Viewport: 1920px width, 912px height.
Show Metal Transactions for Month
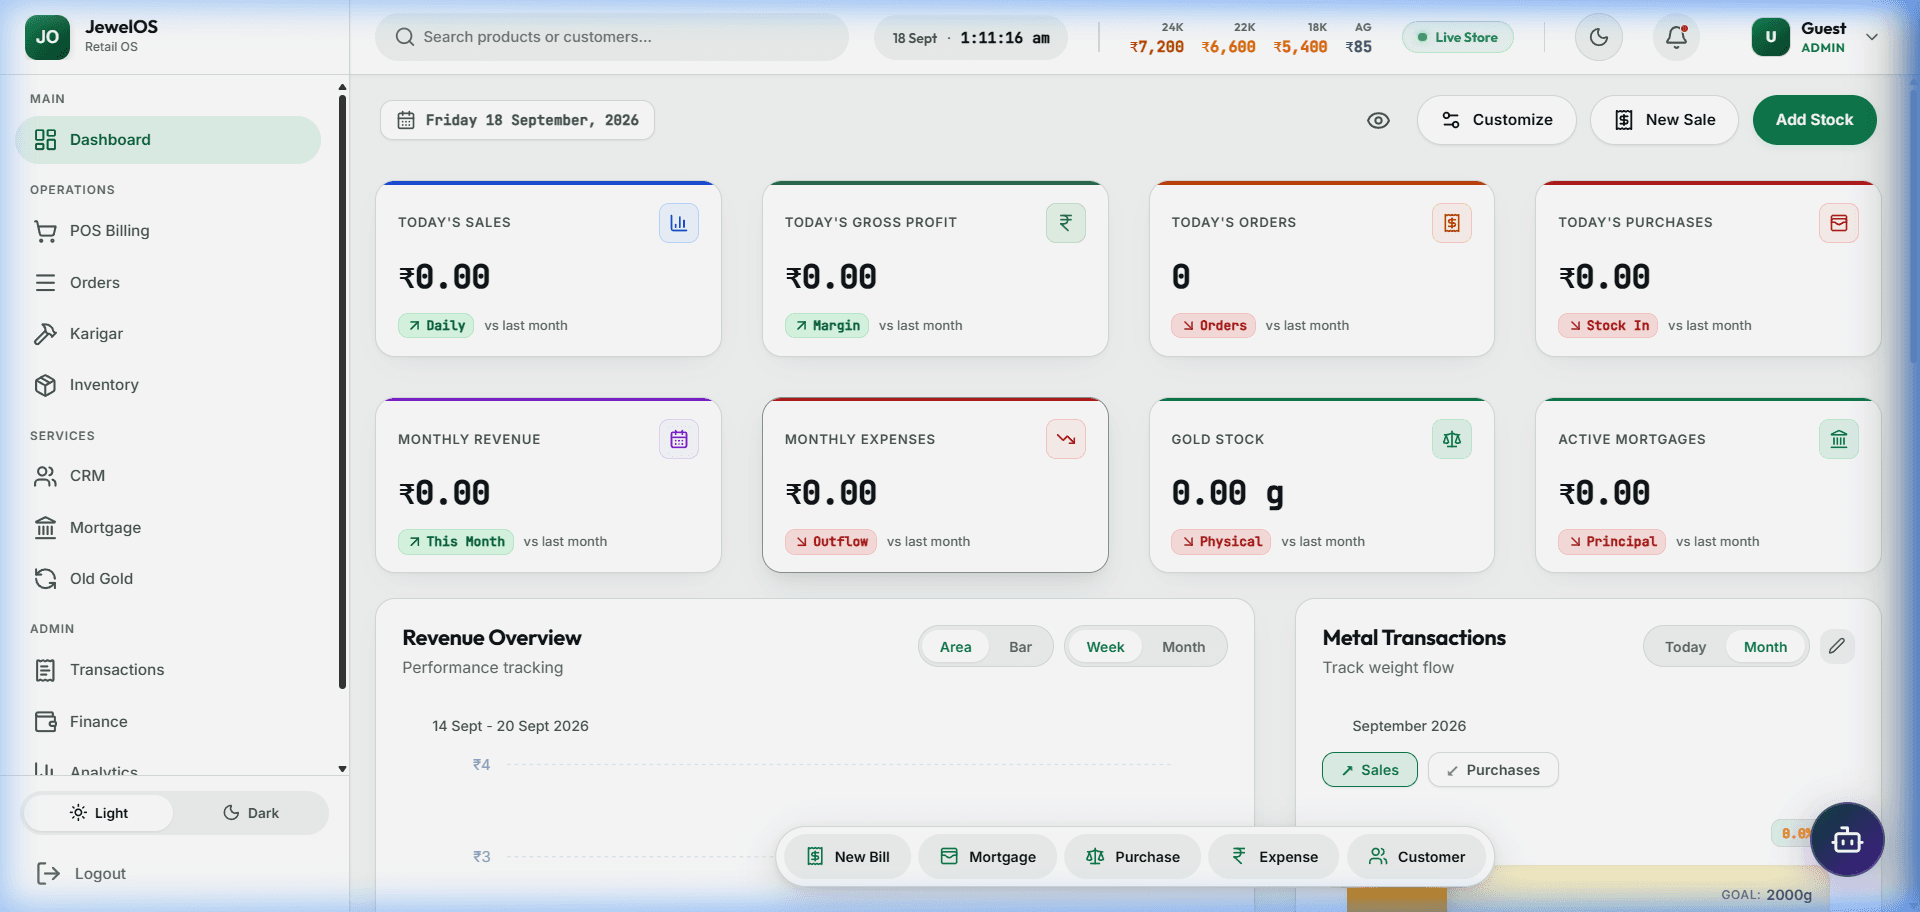click(x=1765, y=647)
